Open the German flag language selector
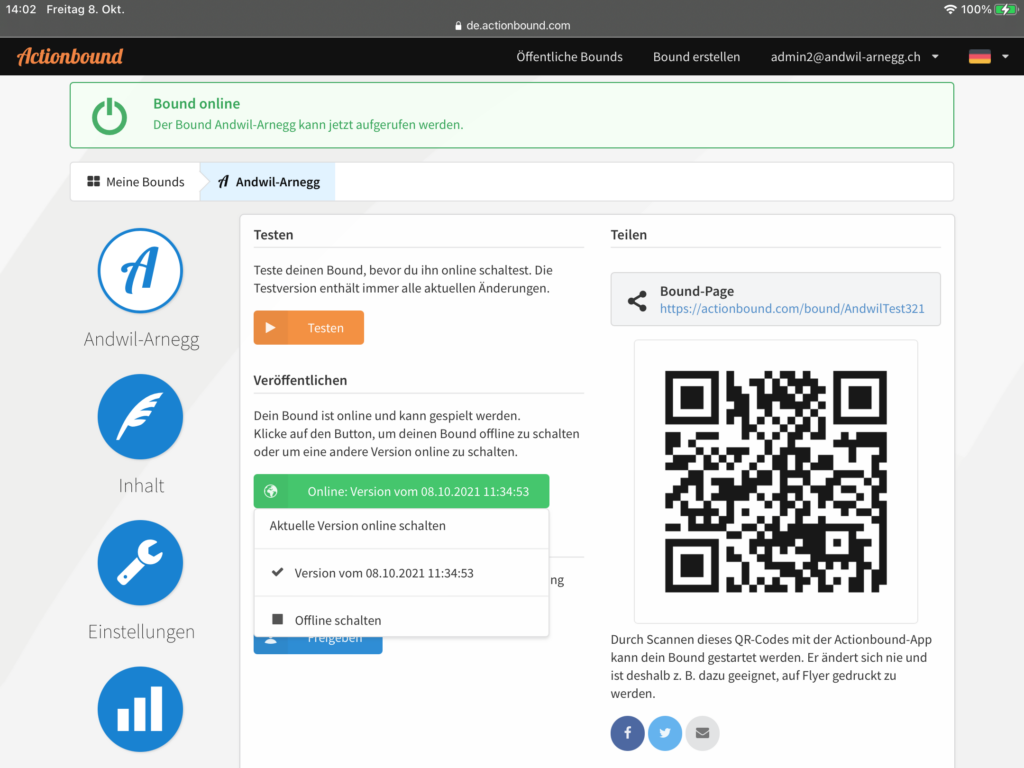1024x768 pixels. click(988, 57)
